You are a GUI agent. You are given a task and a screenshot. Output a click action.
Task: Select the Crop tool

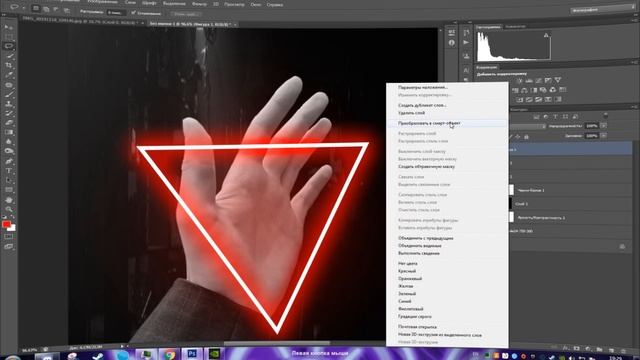click(9, 65)
